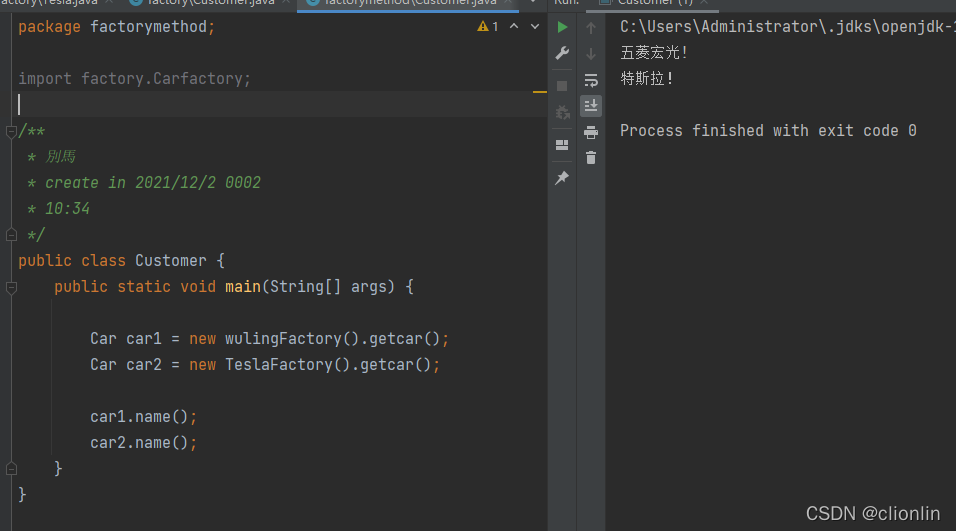Click the TeslaFactory() call in code

tap(287, 365)
